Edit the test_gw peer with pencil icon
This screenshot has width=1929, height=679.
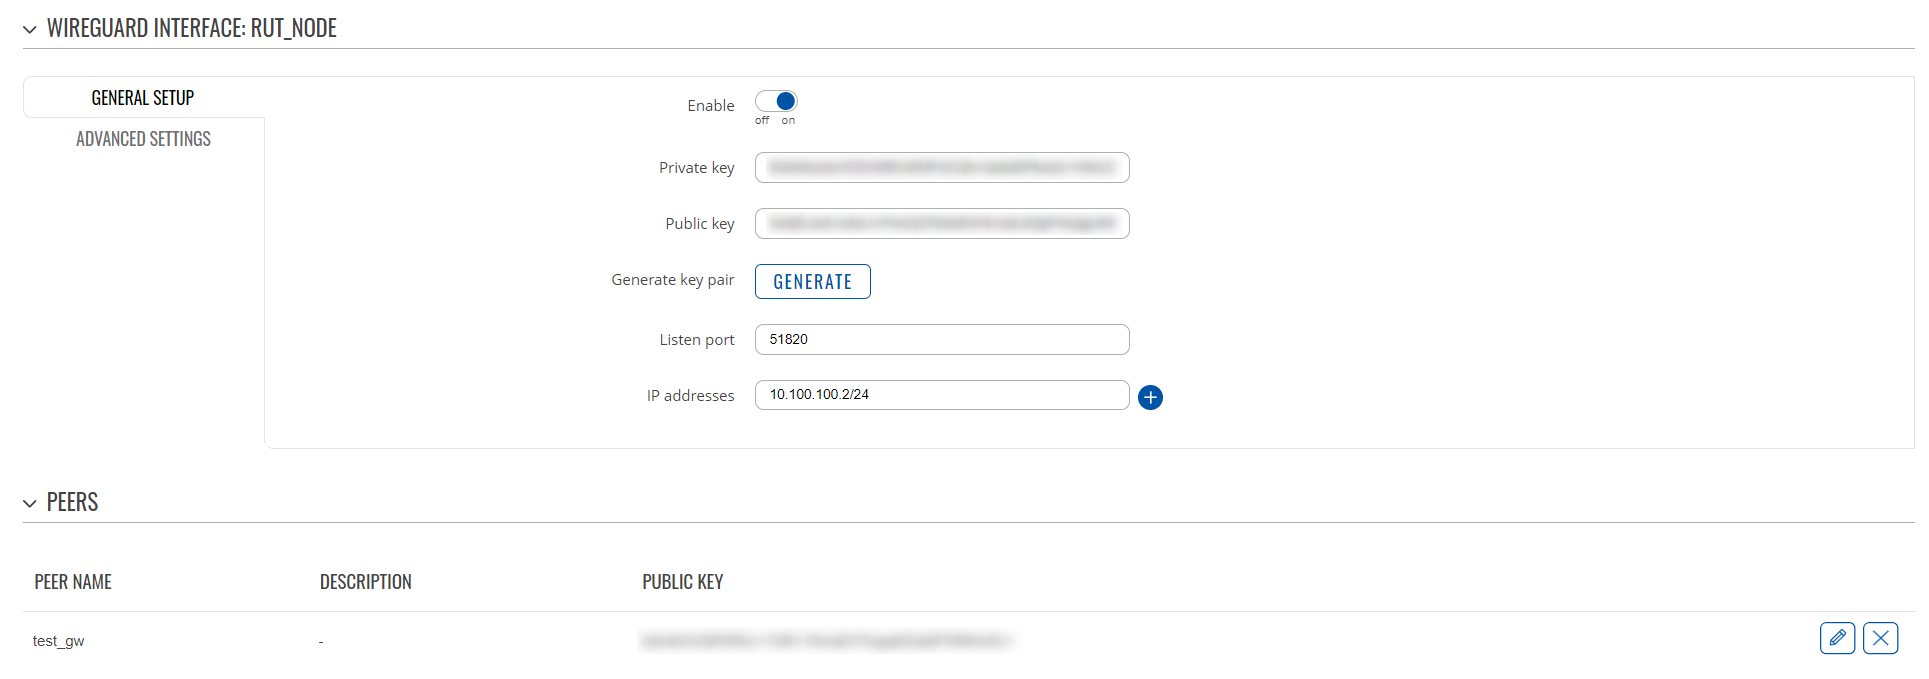[1837, 638]
